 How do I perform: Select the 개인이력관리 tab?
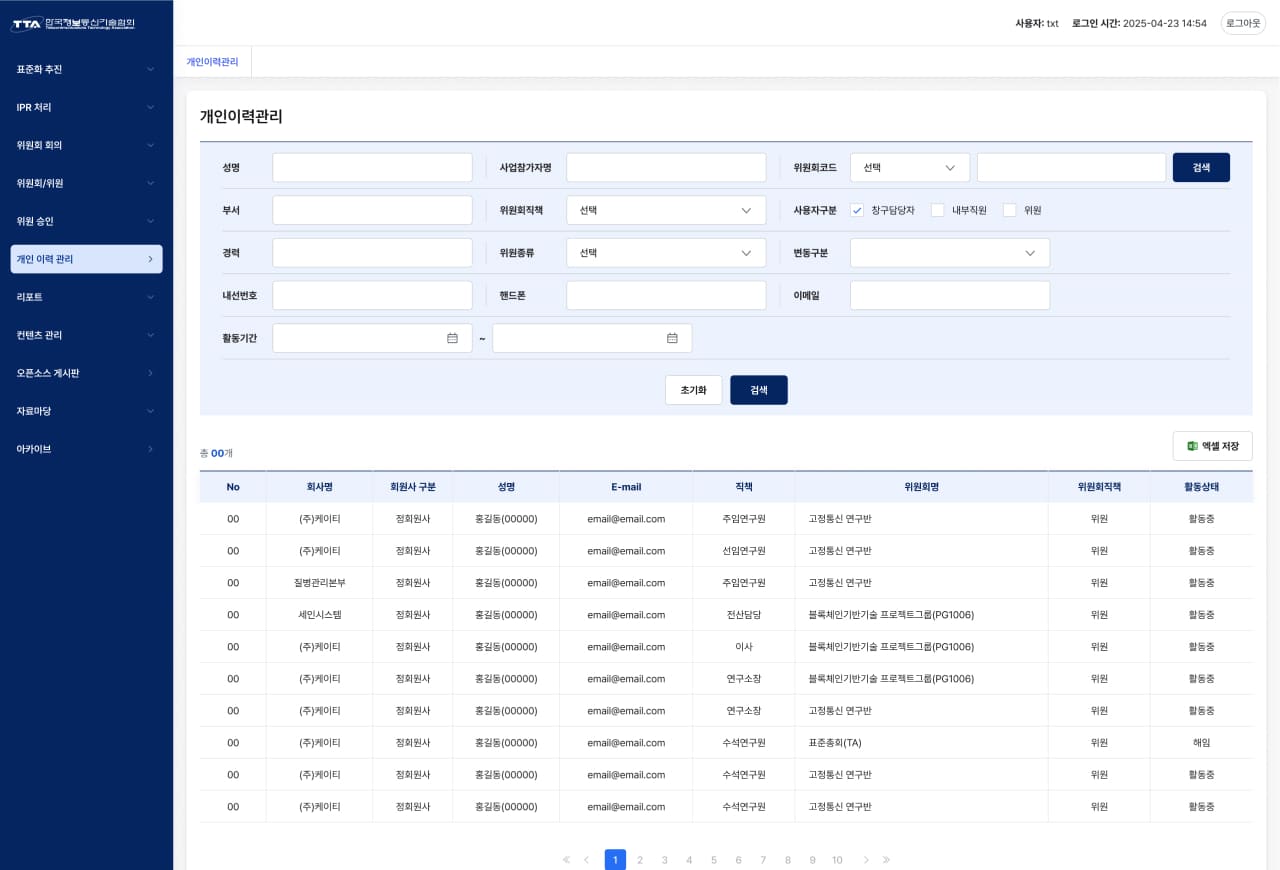pos(212,62)
